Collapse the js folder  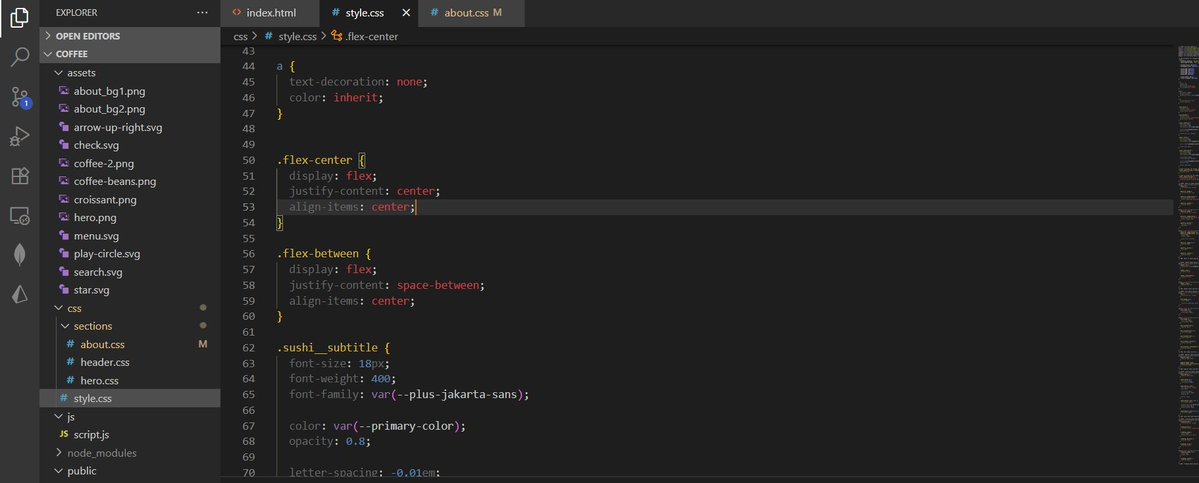(130, 417)
